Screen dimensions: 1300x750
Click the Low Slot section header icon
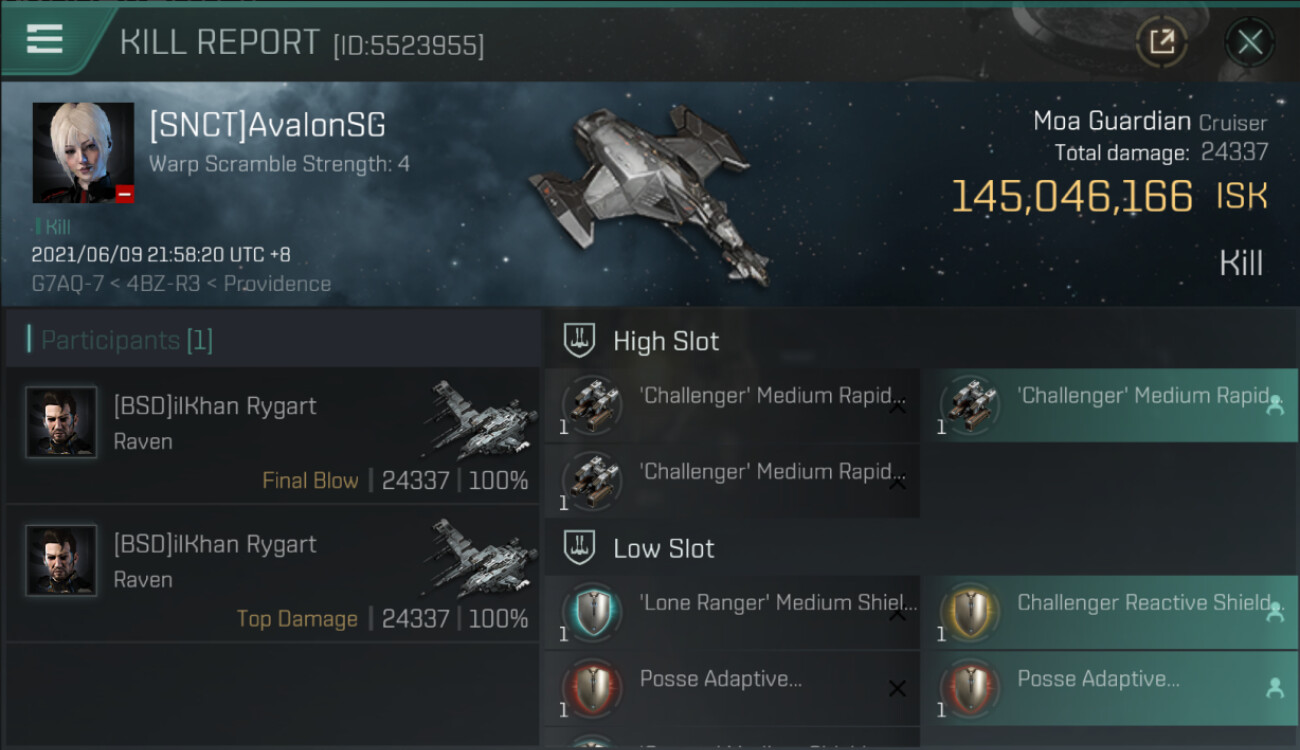click(581, 547)
